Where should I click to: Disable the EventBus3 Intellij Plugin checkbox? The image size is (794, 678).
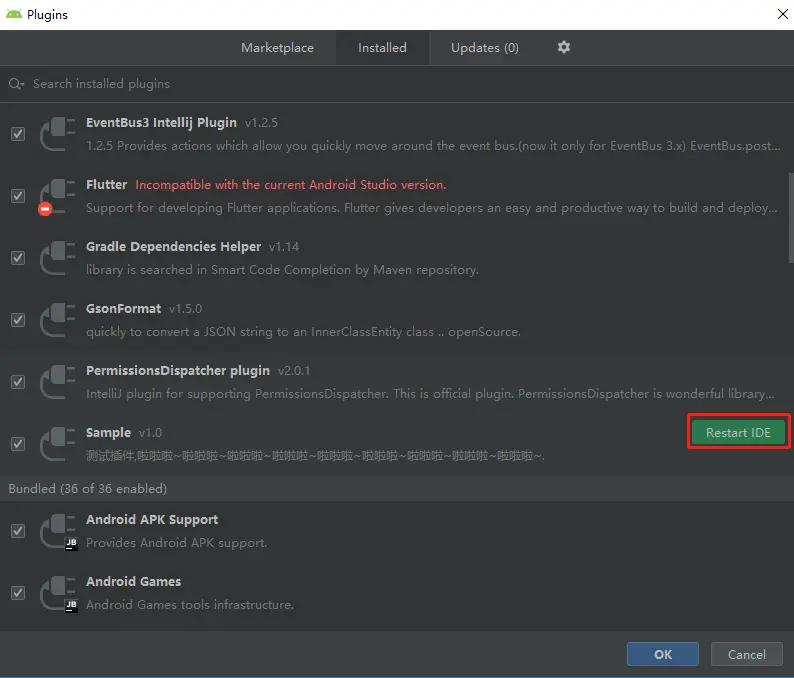18,134
